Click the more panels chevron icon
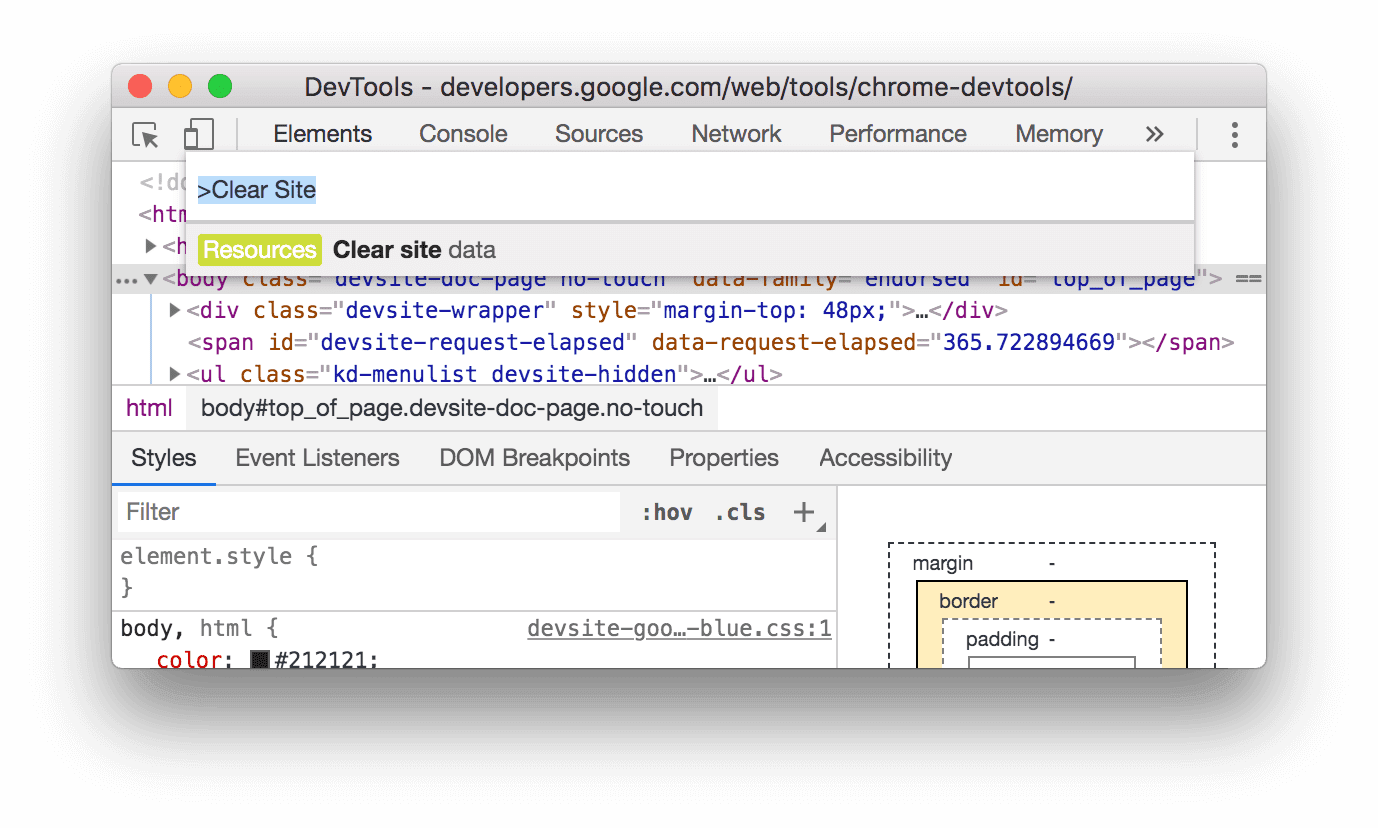 pyautogui.click(x=1155, y=133)
